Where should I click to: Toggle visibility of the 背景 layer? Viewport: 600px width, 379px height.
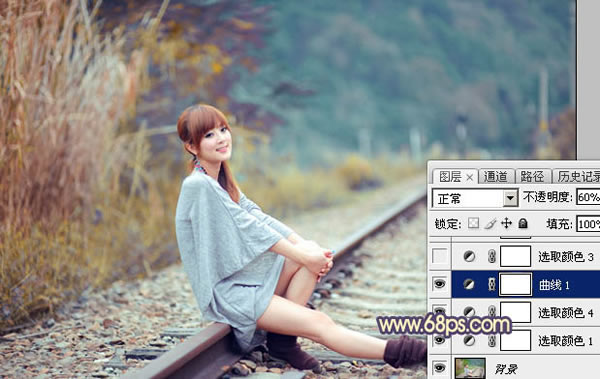[x=439, y=368]
